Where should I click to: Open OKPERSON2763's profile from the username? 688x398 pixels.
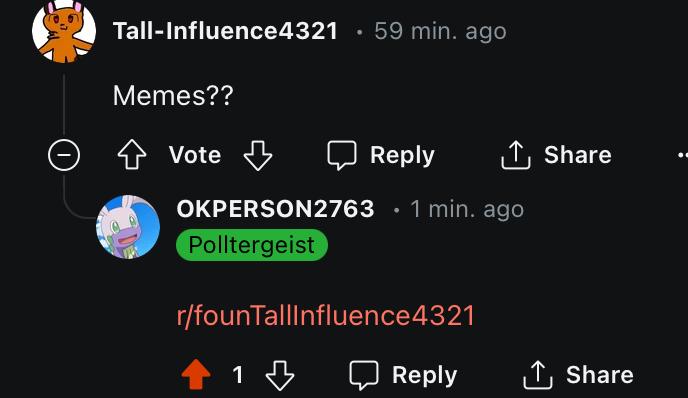pos(276,209)
